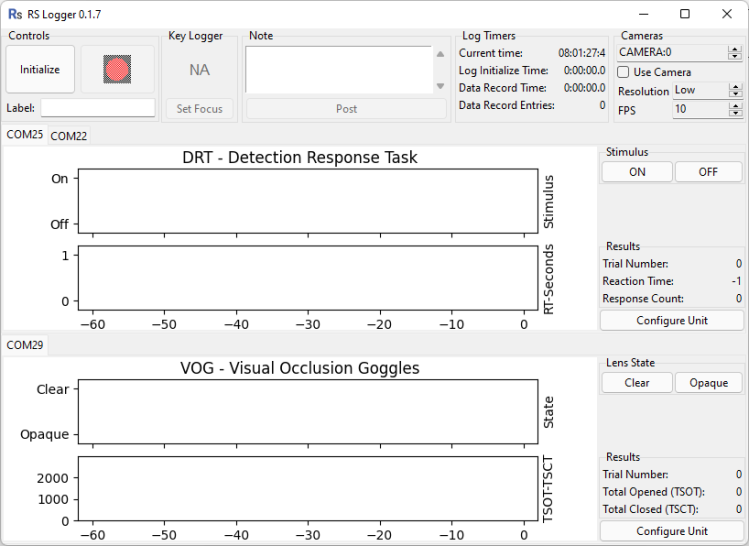The height and width of the screenshot is (546, 749).
Task: Enable the Use Camera checkbox
Action: 623,72
